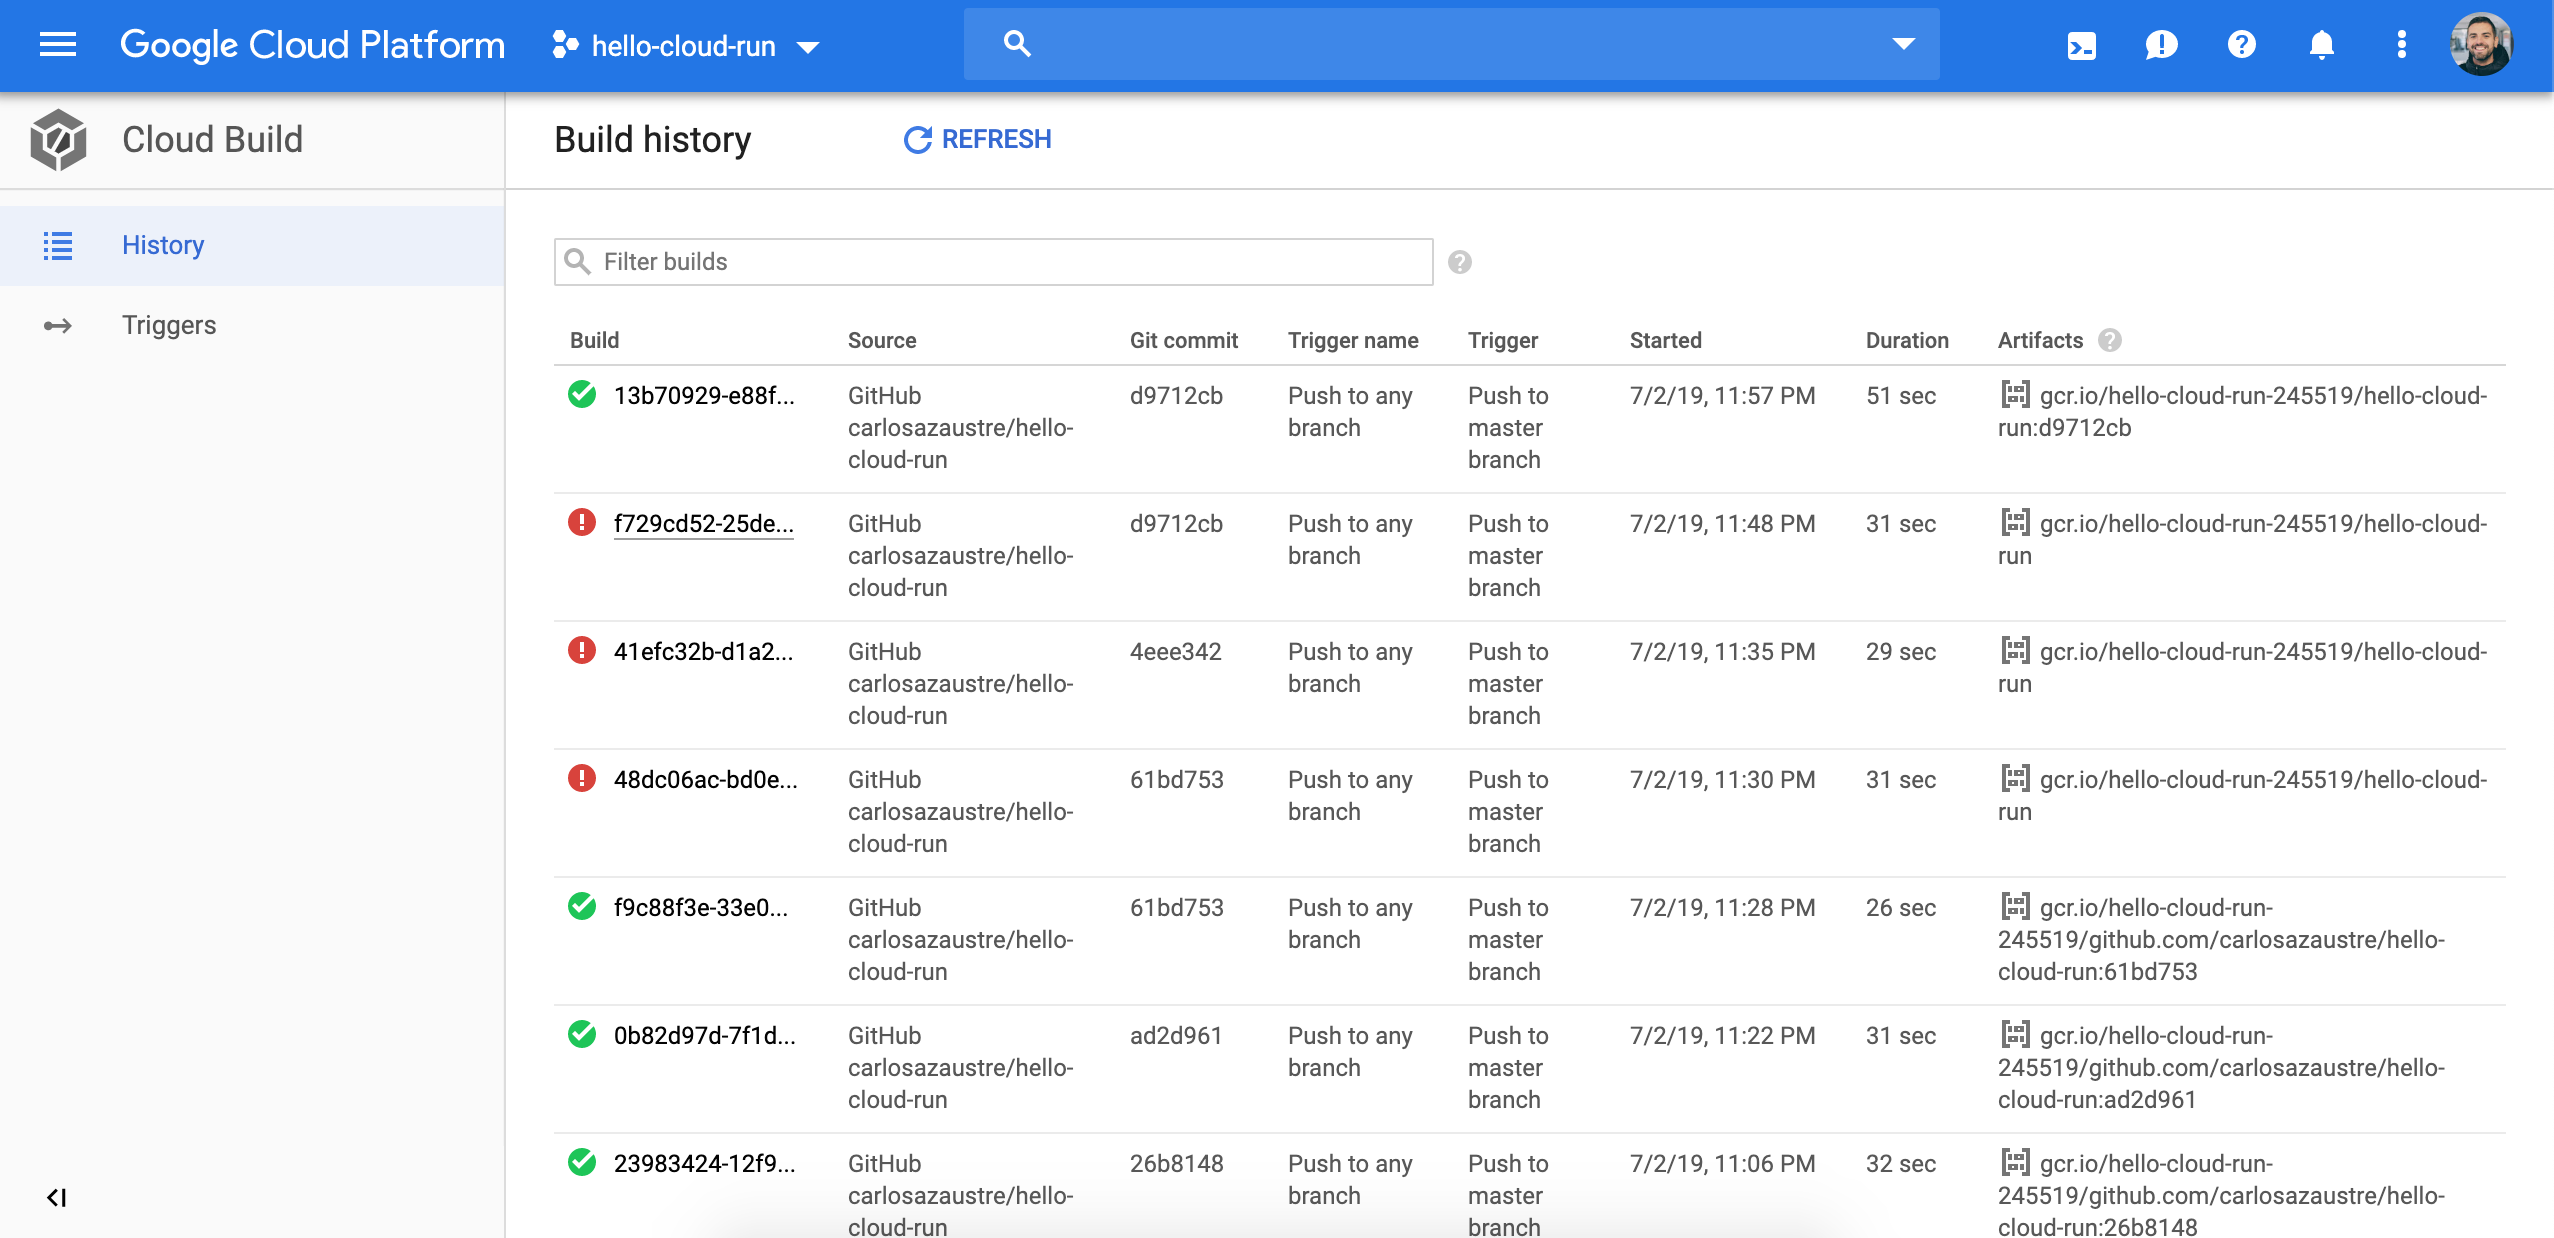Click artifact image icon for 11:48 PM build
Screen dimensions: 2554x1238
[2015, 523]
